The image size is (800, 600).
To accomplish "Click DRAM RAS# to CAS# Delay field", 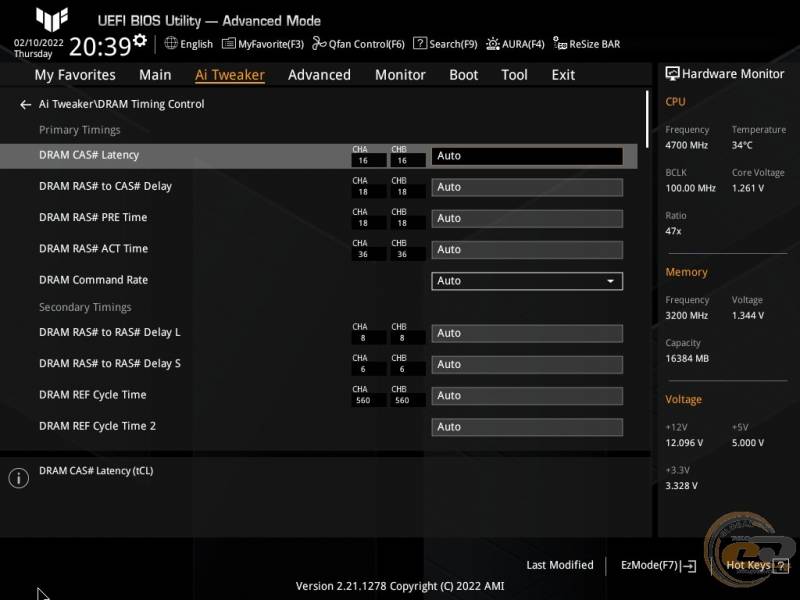I will [x=527, y=187].
